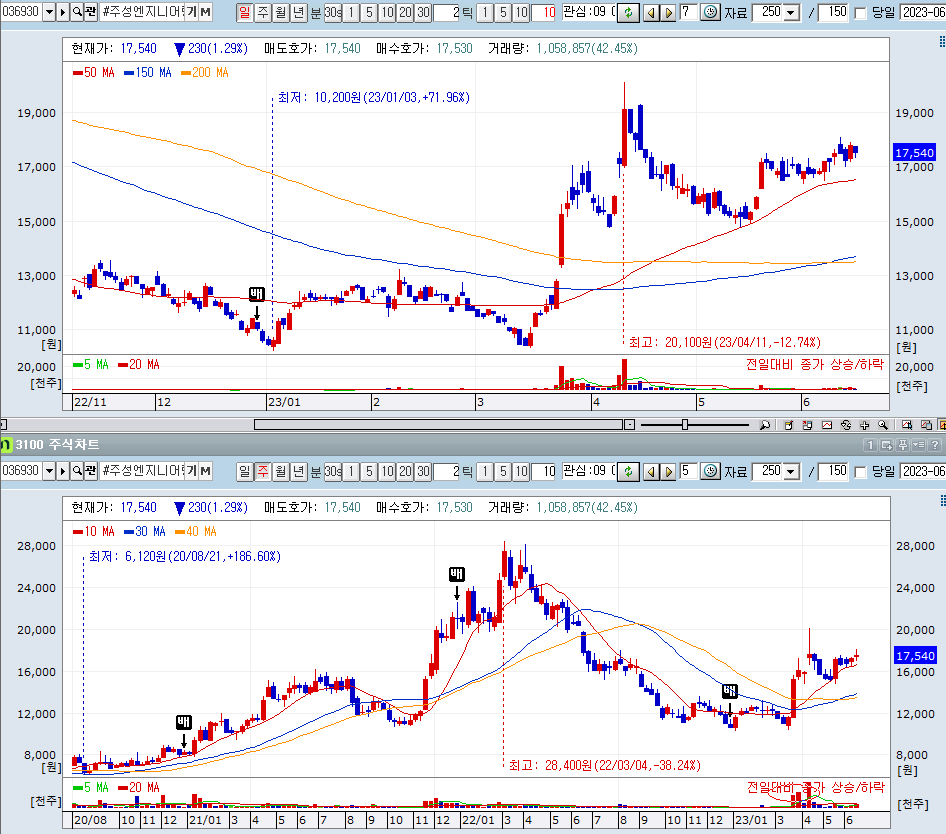
Task: Click the line chart icon in chart tools
Action: point(827,425)
